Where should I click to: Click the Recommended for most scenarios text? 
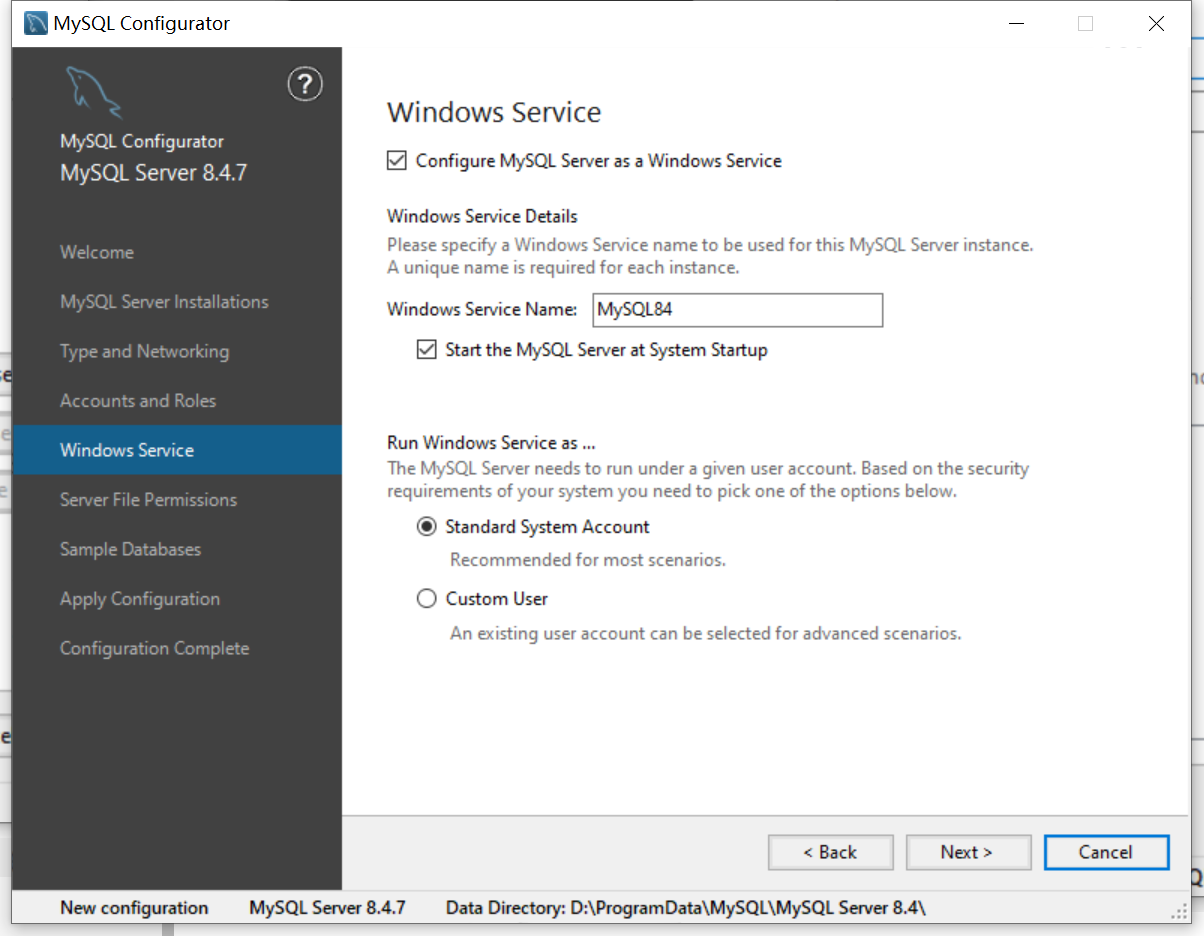coord(588,560)
